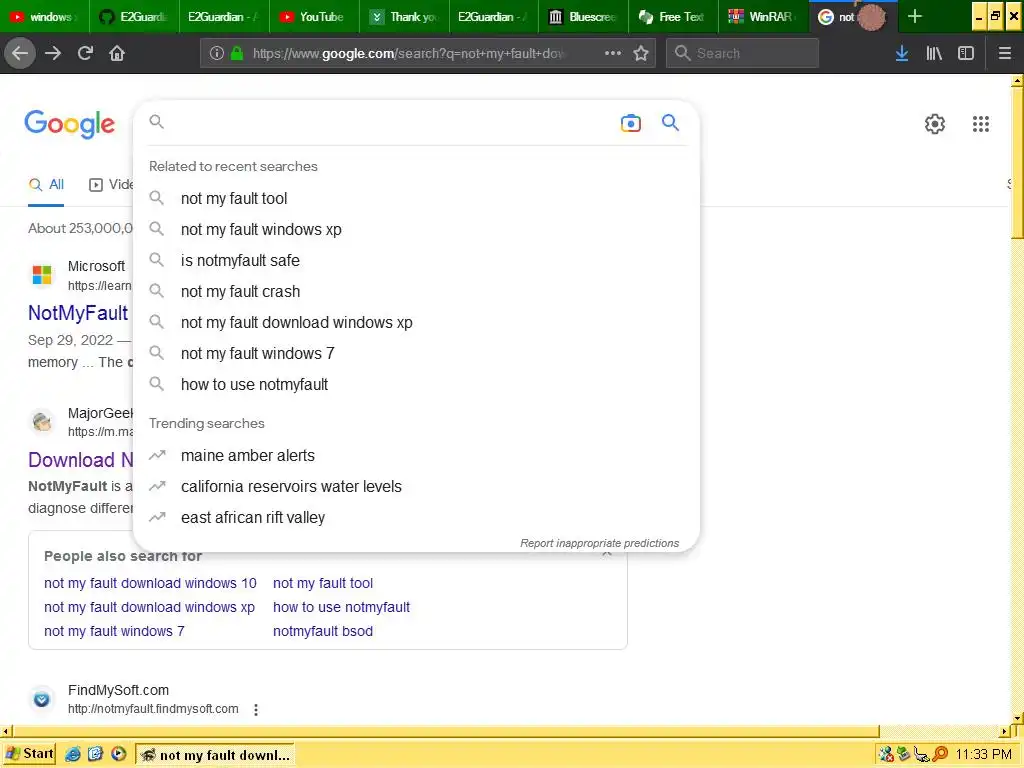Go back with the browser back arrow
1024x768 pixels.
point(20,53)
